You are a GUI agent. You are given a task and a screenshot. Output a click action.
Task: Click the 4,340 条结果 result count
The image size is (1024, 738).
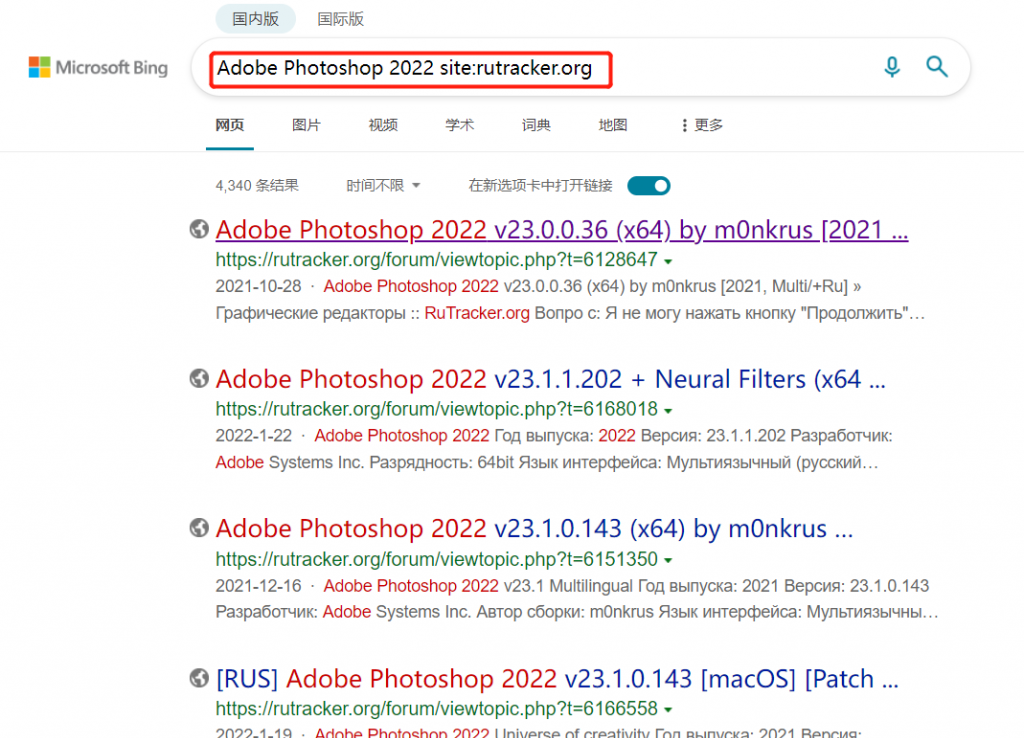[x=257, y=185]
